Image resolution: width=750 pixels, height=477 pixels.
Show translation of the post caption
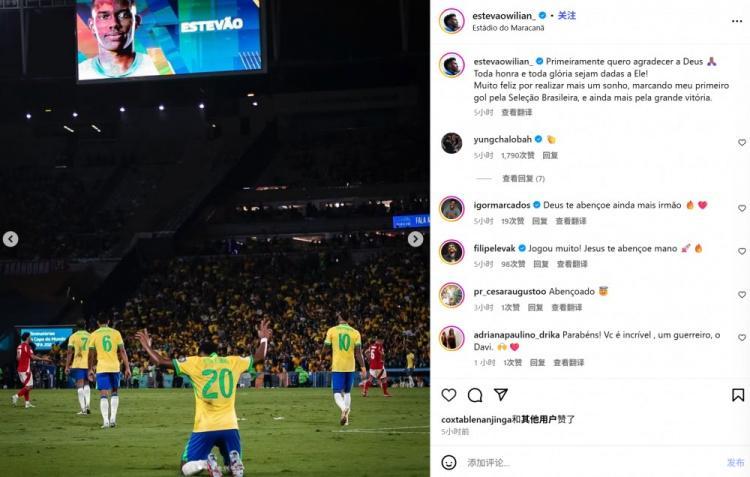point(517,112)
